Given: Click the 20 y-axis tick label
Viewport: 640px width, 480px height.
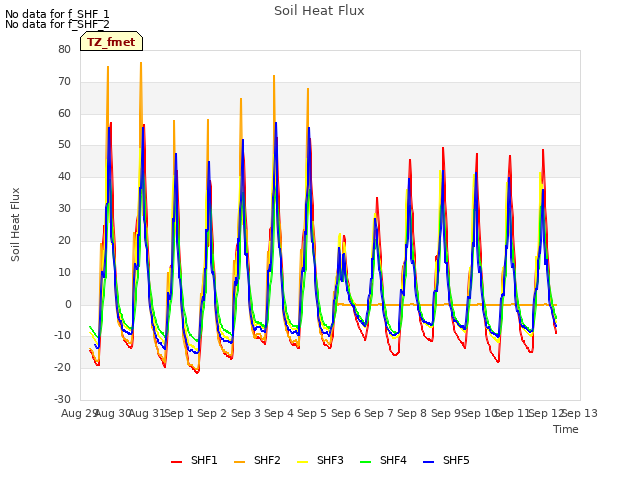Looking at the screenshot, I should click(64, 240).
